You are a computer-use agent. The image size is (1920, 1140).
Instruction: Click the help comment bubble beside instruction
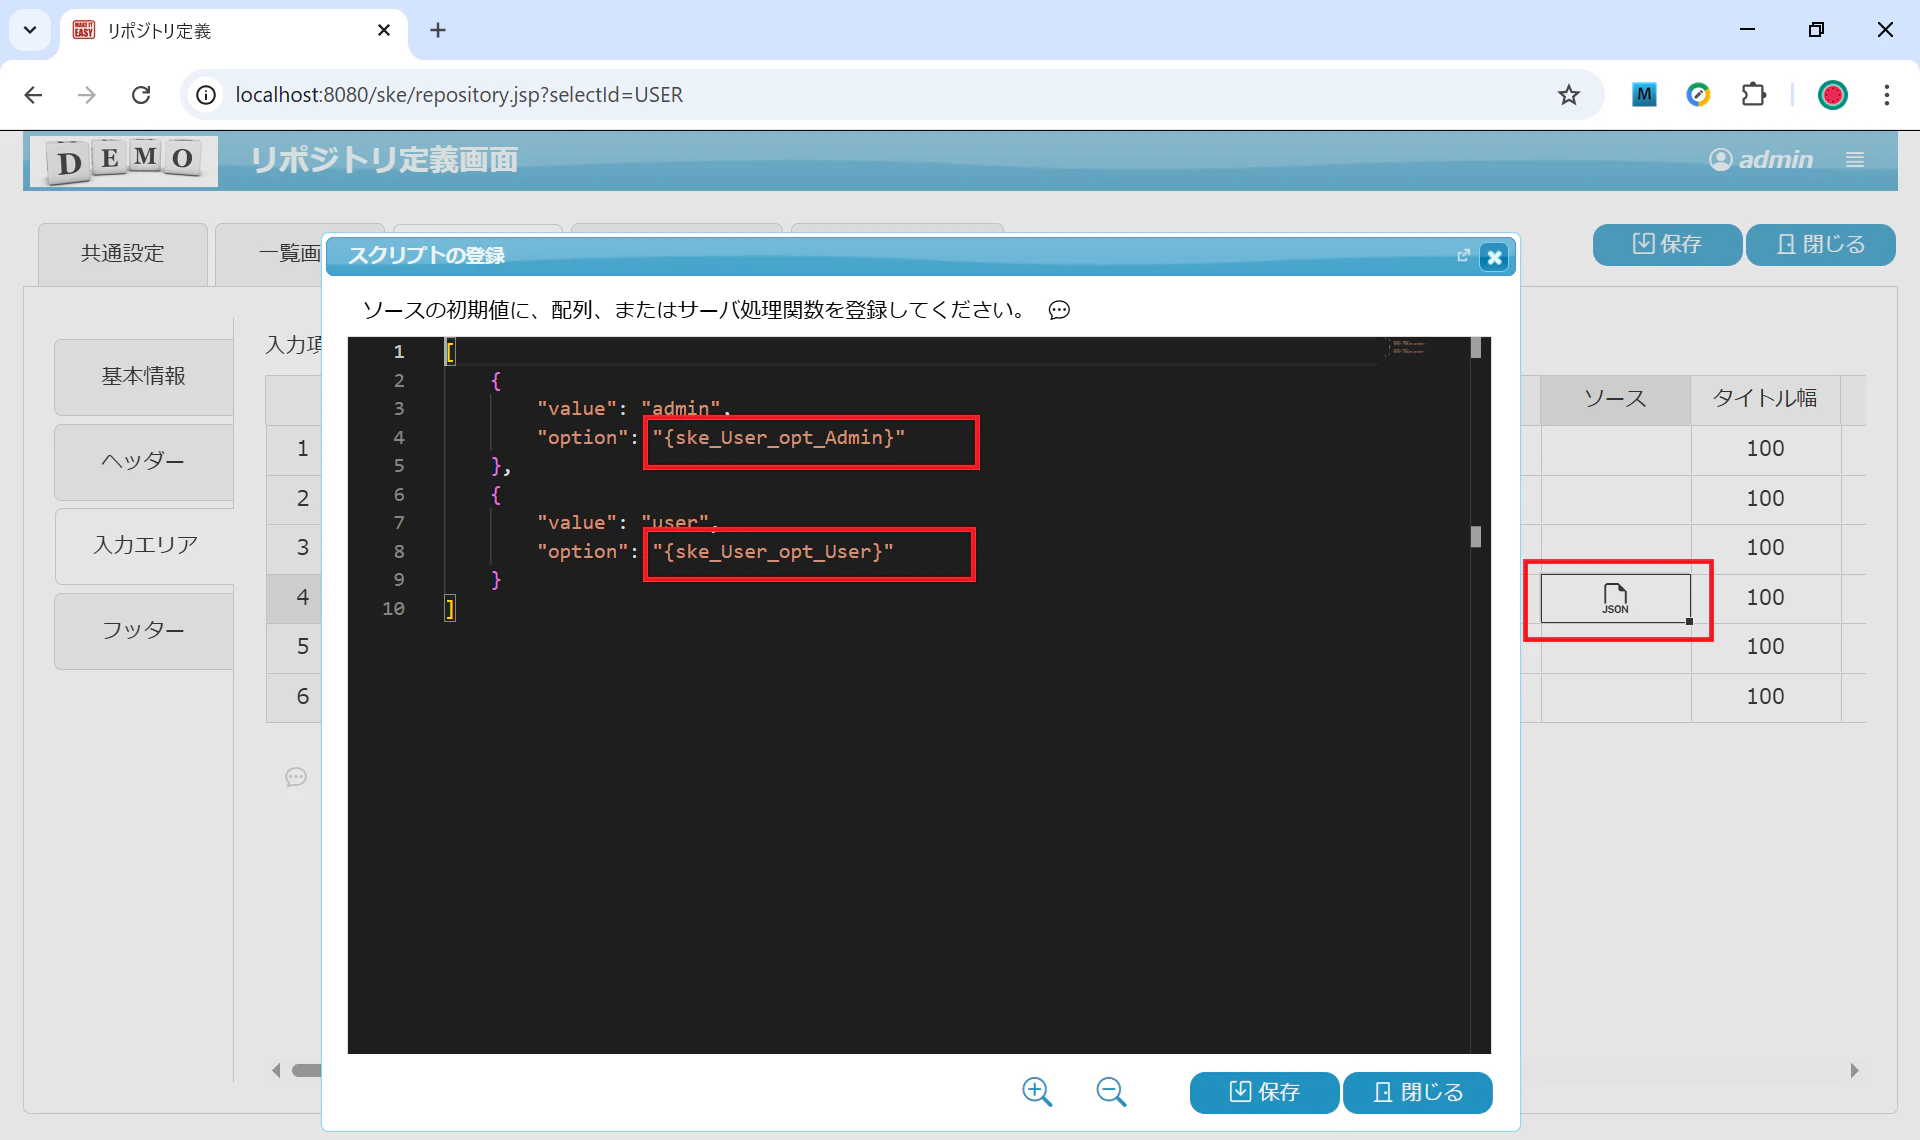1059,310
